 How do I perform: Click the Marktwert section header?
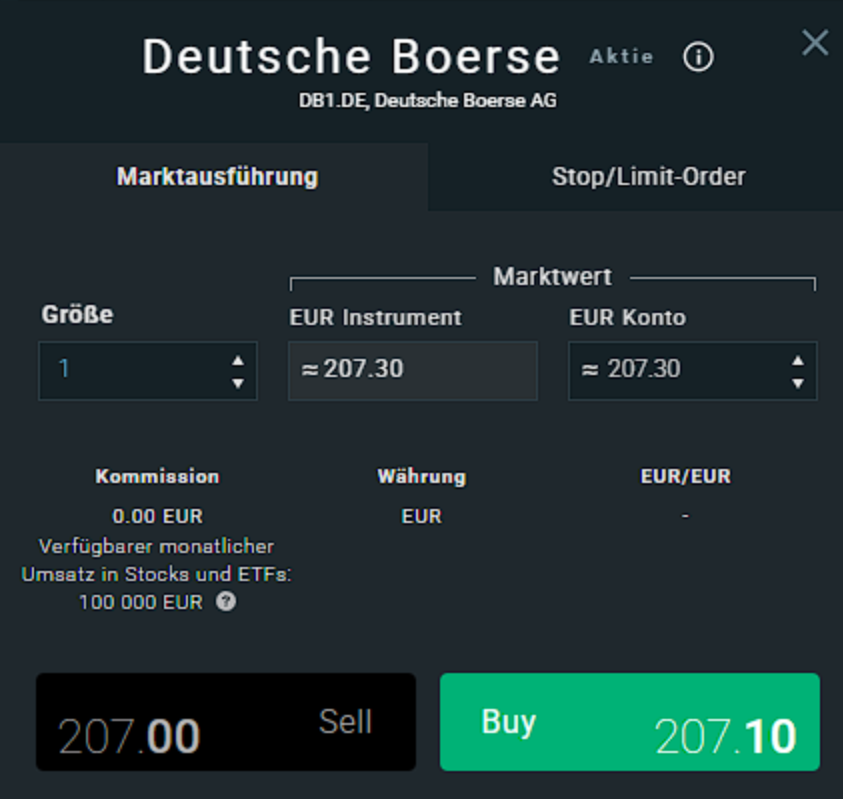pyautogui.click(x=551, y=276)
